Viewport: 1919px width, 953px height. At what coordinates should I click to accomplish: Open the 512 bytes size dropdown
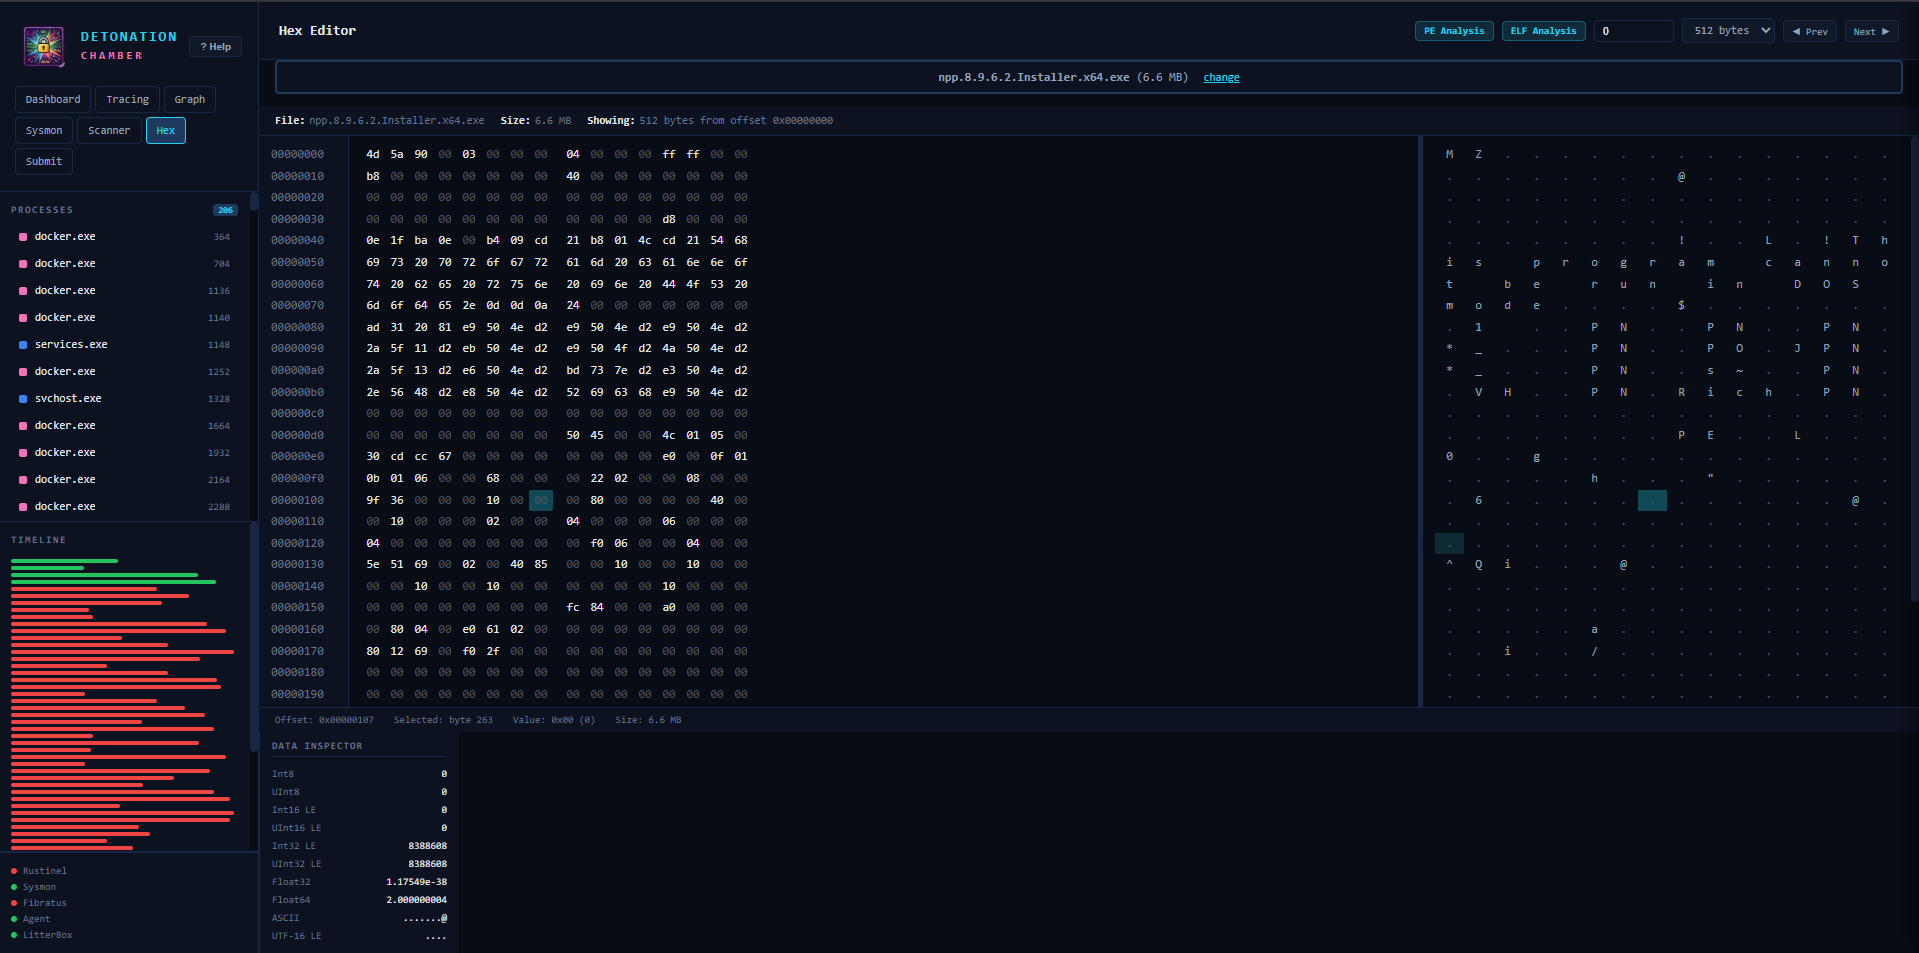(1728, 31)
